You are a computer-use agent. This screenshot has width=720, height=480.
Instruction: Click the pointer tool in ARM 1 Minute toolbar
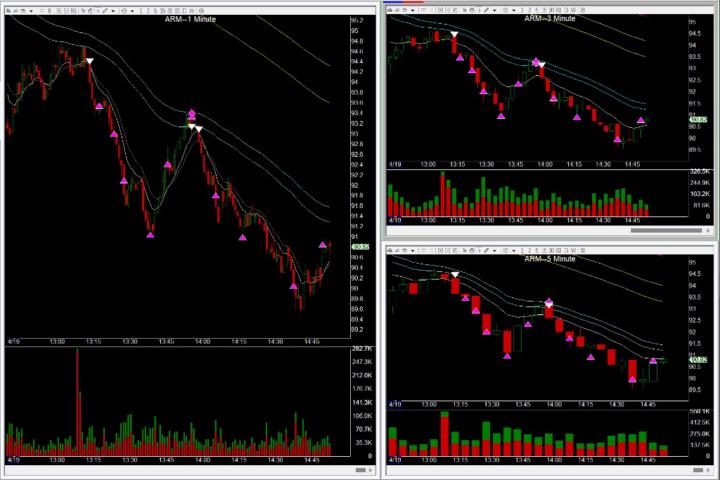click(x=83, y=10)
